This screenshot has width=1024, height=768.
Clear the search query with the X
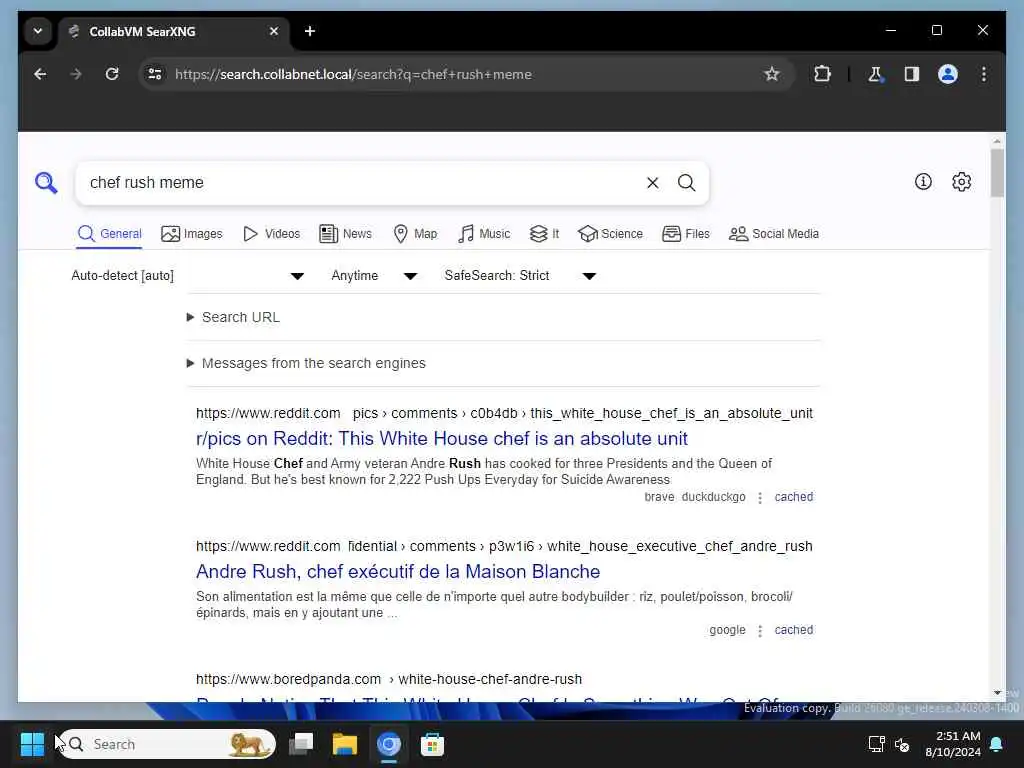click(x=652, y=183)
